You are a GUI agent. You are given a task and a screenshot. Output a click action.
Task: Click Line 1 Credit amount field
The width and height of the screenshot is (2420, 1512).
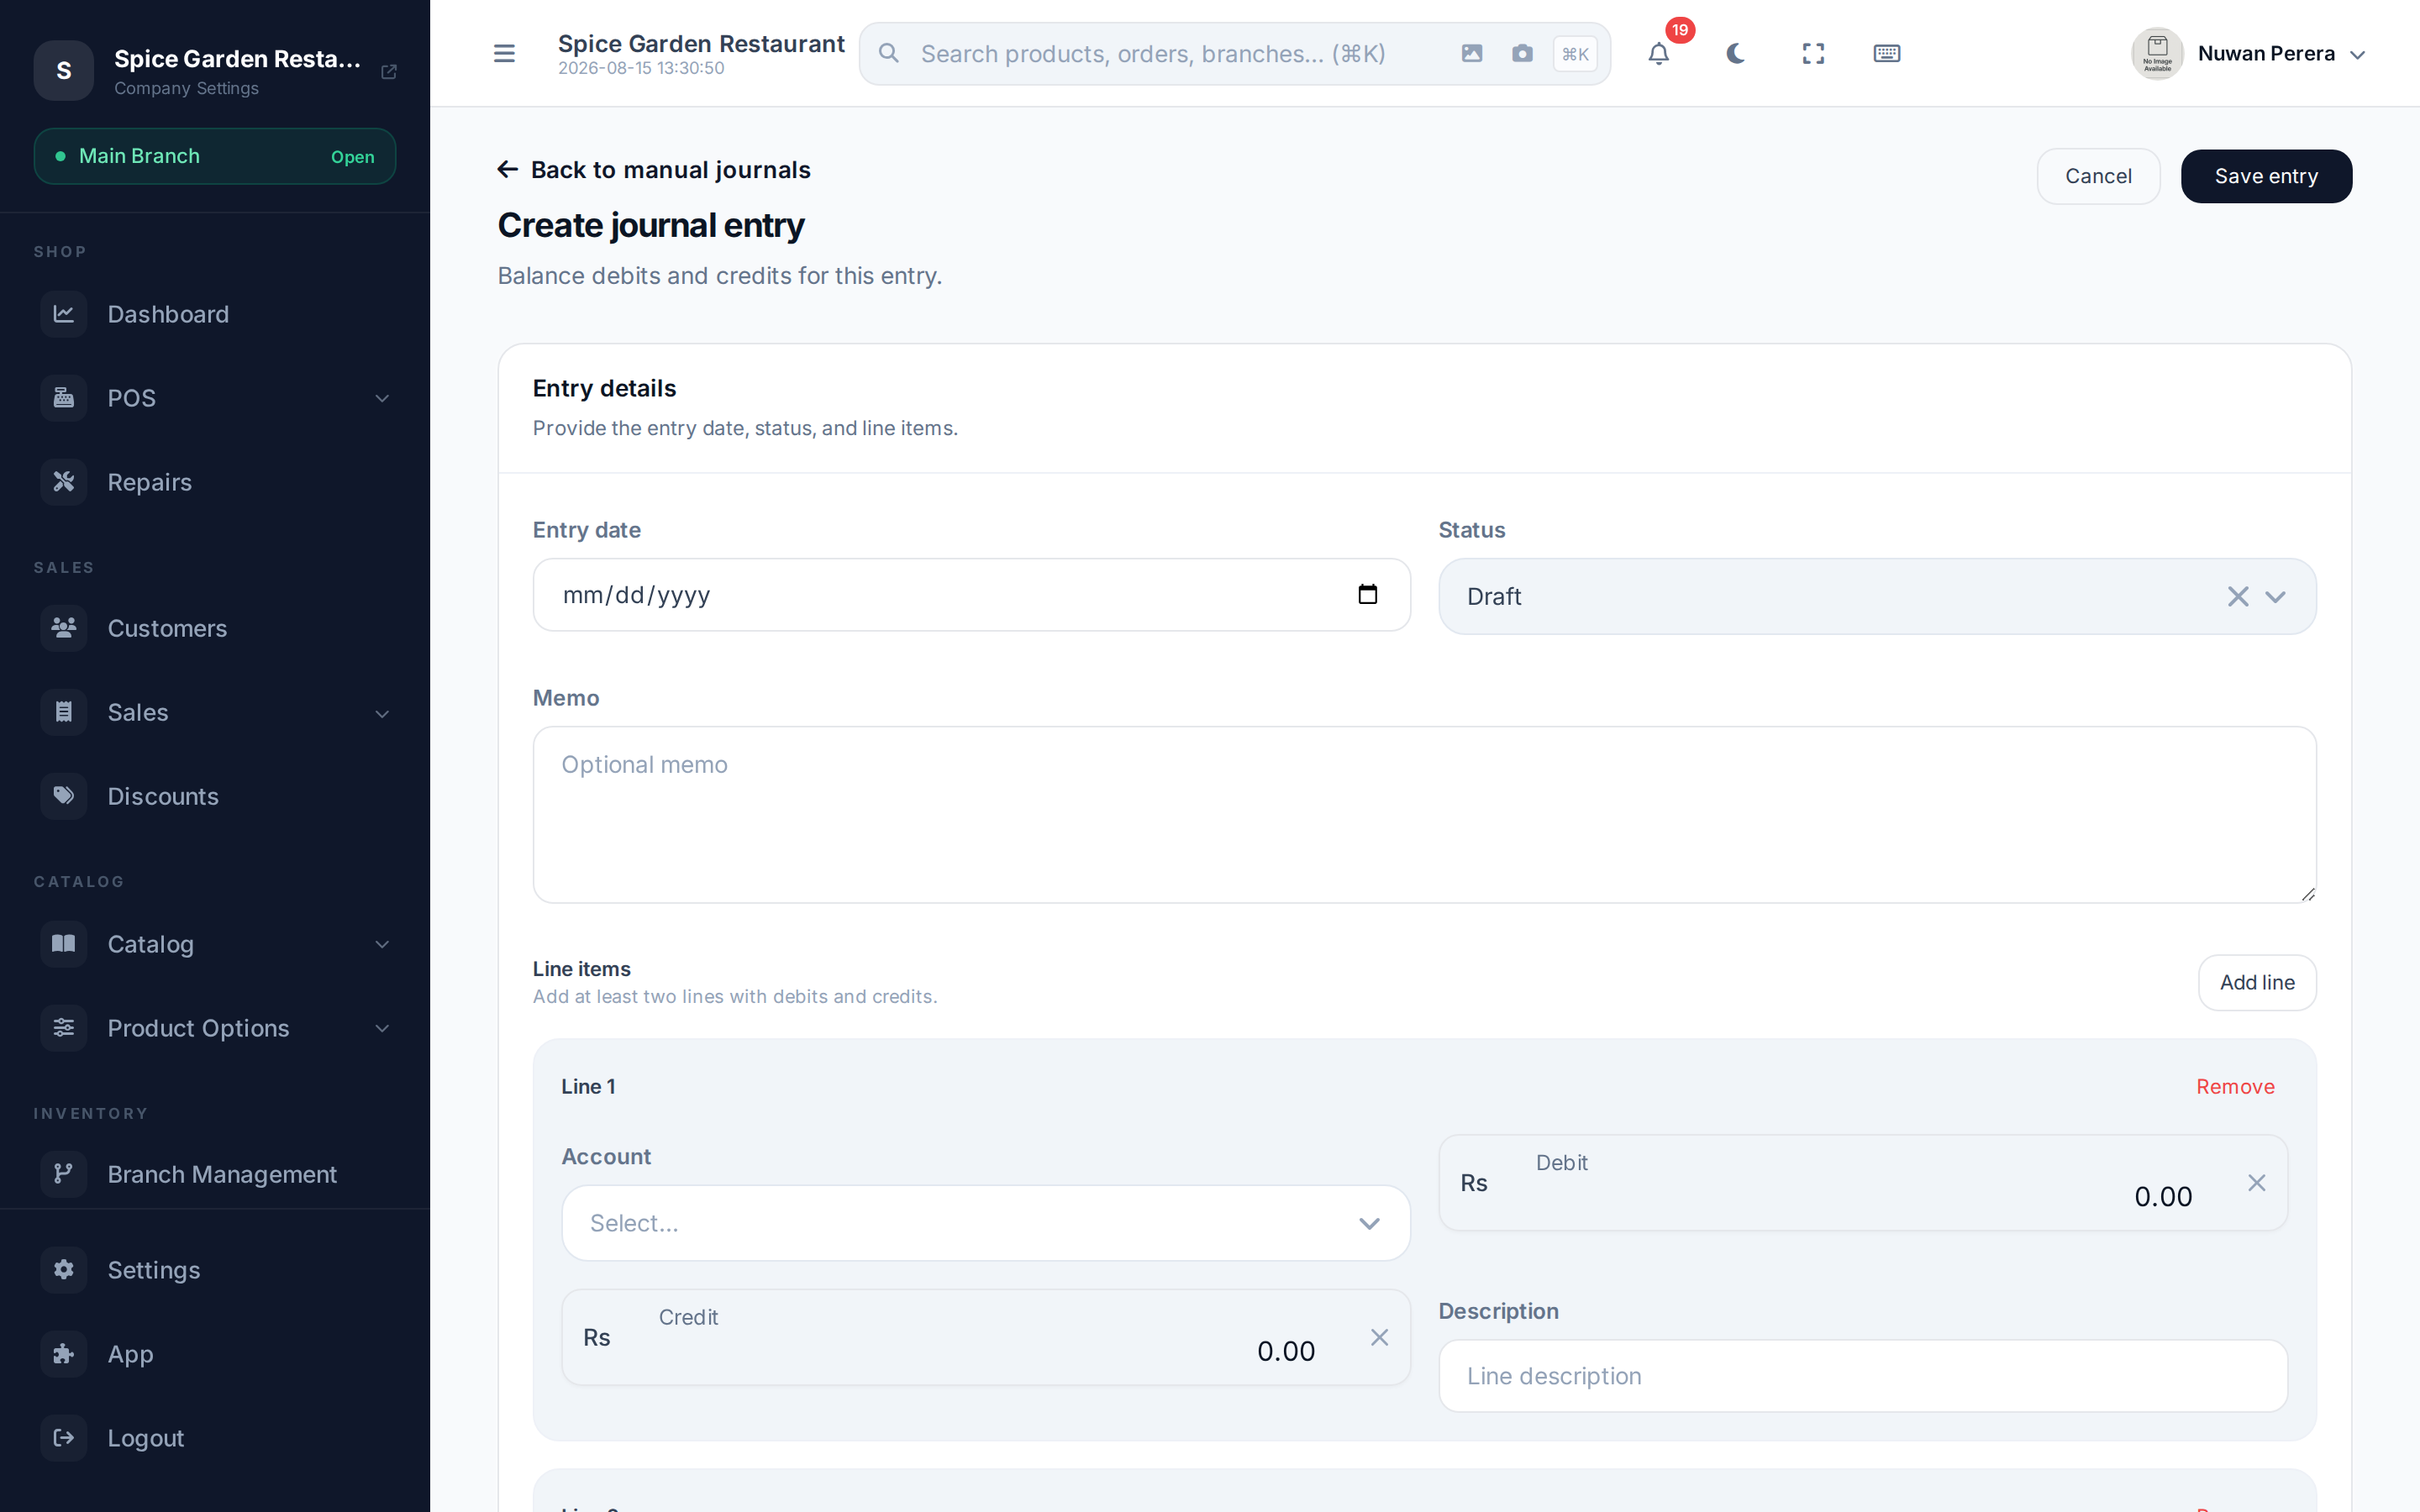(x=986, y=1337)
